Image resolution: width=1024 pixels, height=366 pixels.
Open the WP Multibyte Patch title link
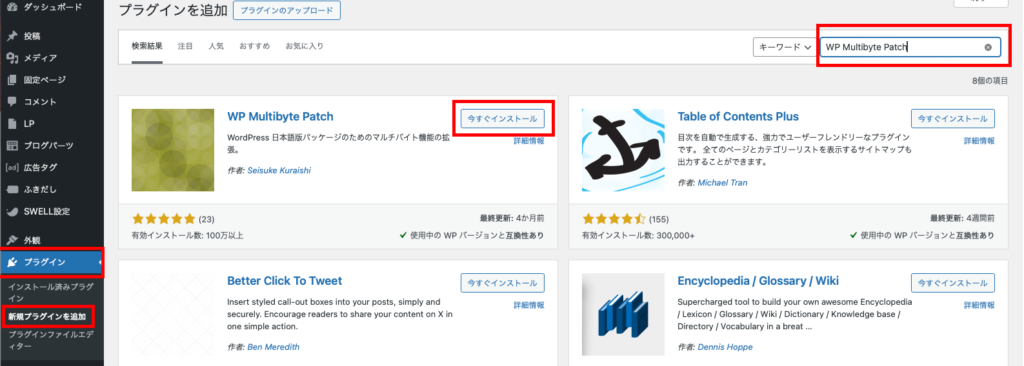click(280, 117)
